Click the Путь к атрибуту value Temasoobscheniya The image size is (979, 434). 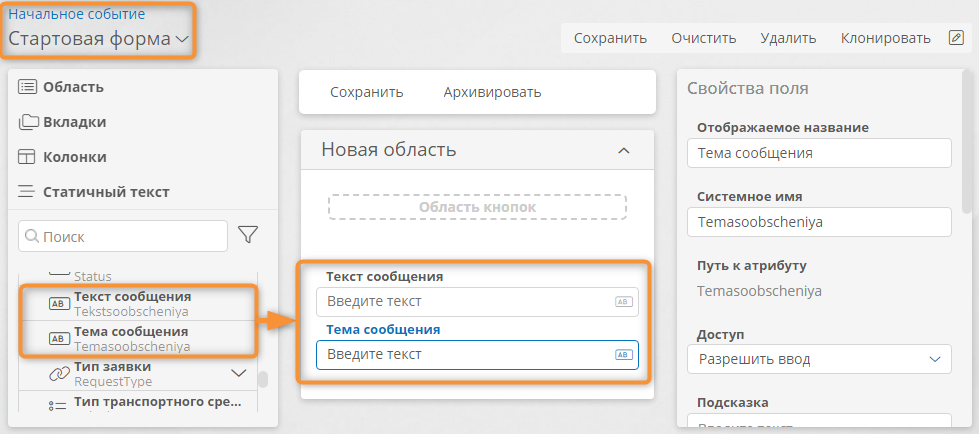pyautogui.click(x=759, y=291)
